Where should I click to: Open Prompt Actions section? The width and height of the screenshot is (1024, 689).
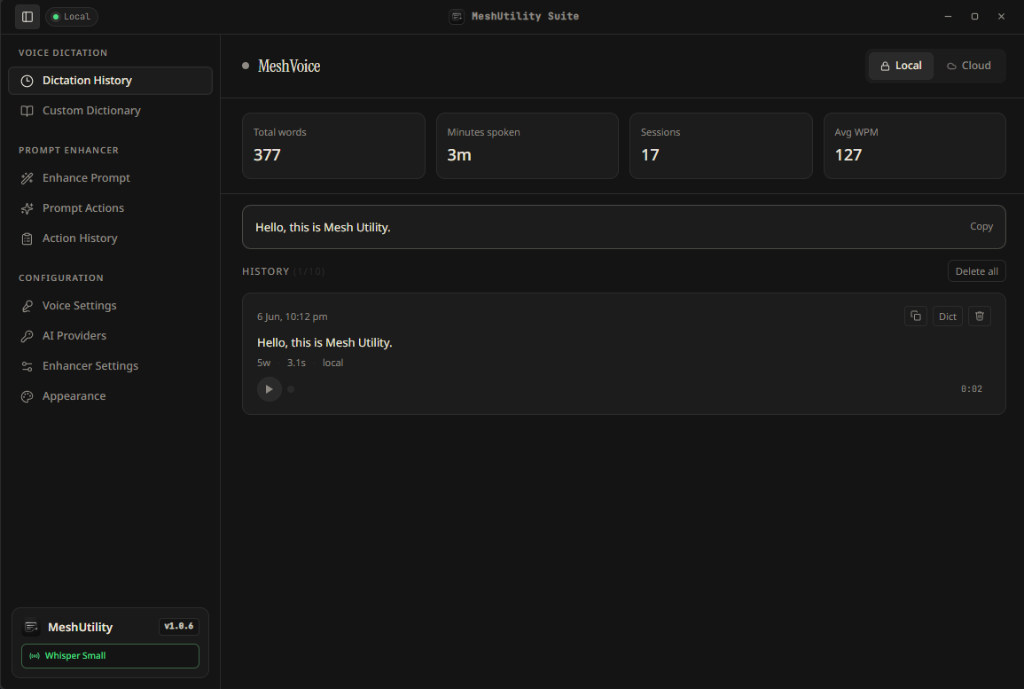(110, 208)
